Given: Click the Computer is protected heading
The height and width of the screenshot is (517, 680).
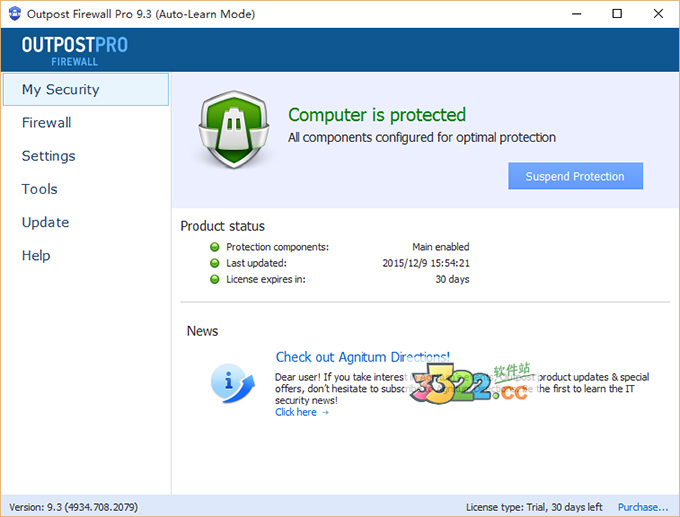Looking at the screenshot, I should coord(377,115).
